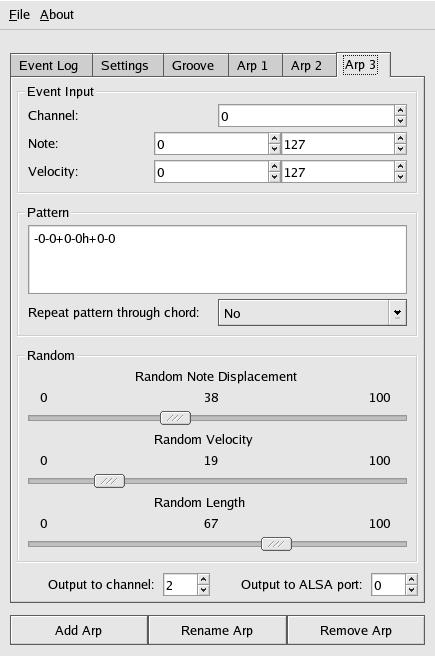Increase the Channel spinbox value
The height and width of the screenshot is (656, 435).
[x=400, y=110]
